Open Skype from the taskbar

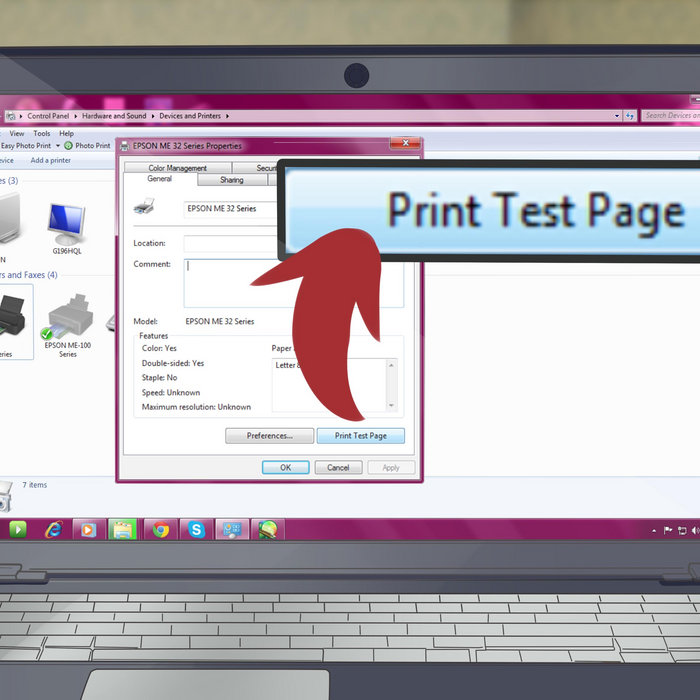tap(196, 530)
